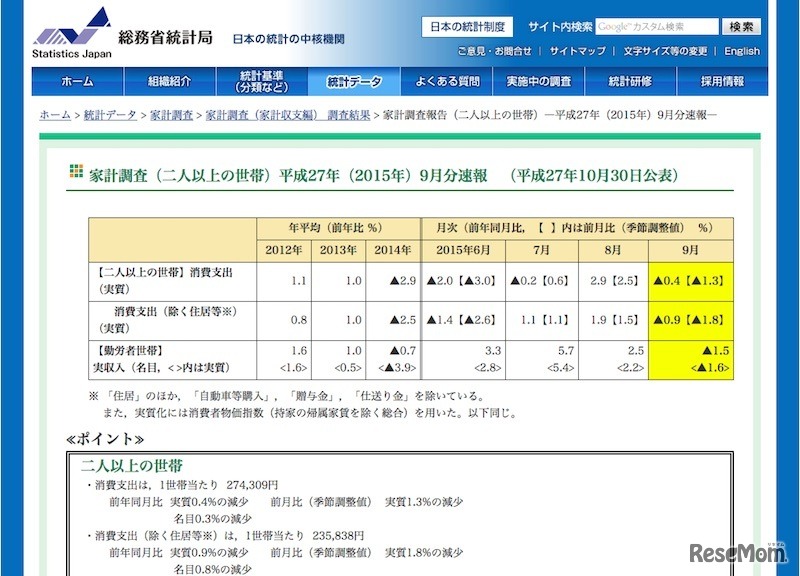Click the ≪ポイント≫ section heading
The image size is (800, 576).
(105, 439)
